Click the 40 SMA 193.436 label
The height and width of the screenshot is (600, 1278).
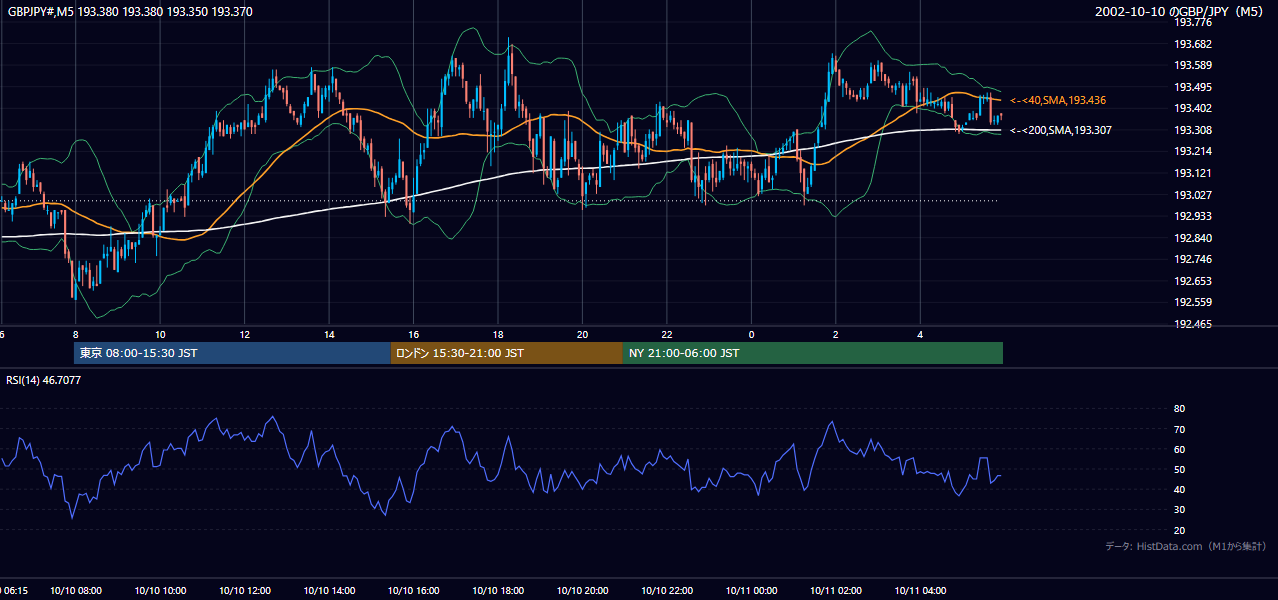pyautogui.click(x=1057, y=101)
